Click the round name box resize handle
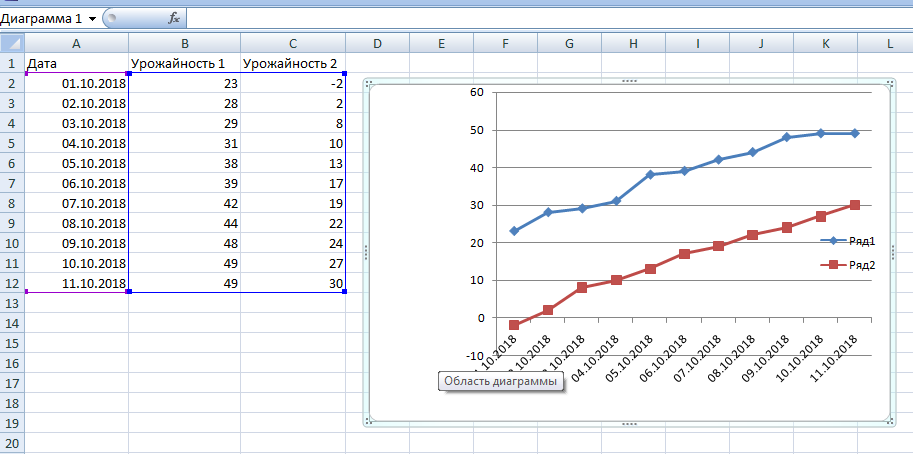The width and height of the screenshot is (913, 454). pyautogui.click(x=111, y=18)
